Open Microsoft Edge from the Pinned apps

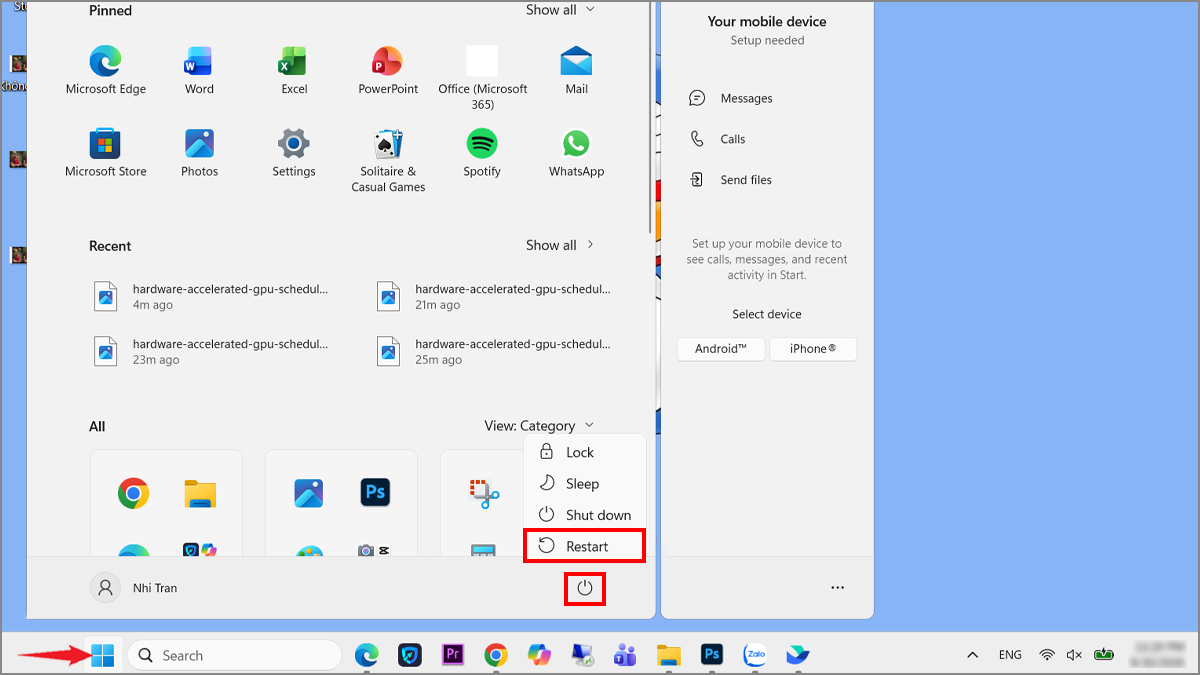point(106,70)
